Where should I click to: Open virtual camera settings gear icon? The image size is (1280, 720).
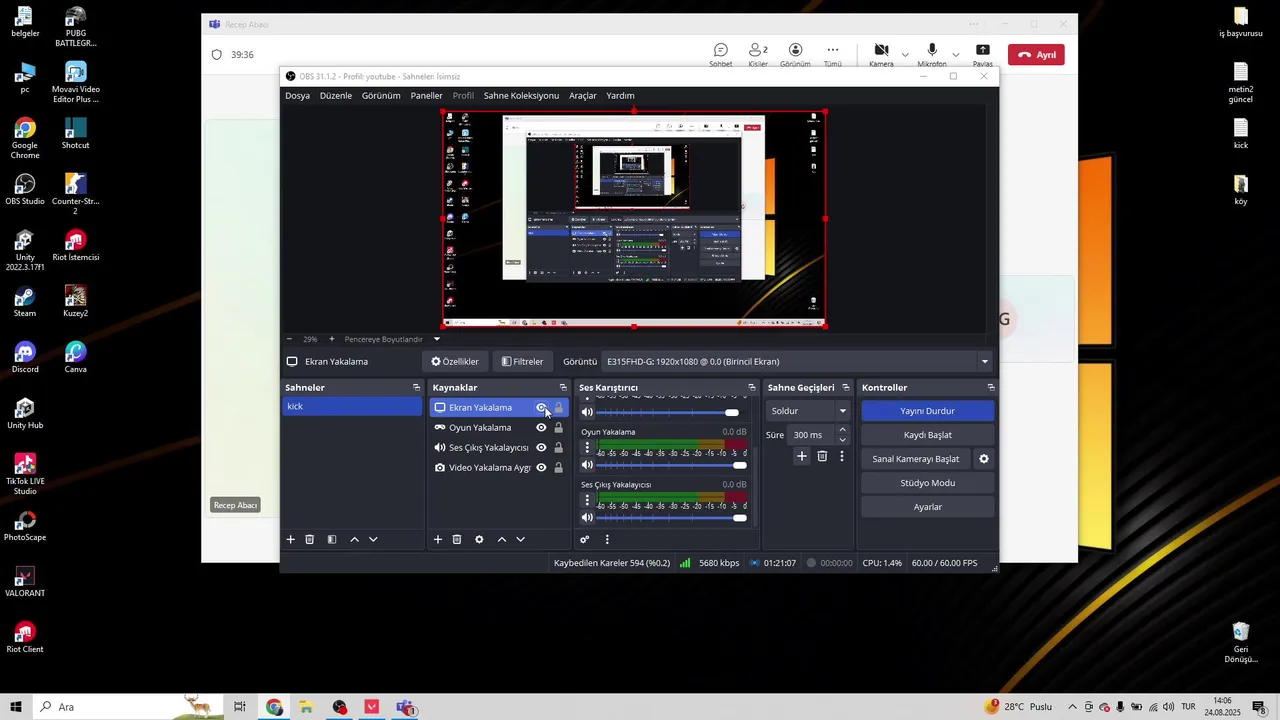coord(984,459)
